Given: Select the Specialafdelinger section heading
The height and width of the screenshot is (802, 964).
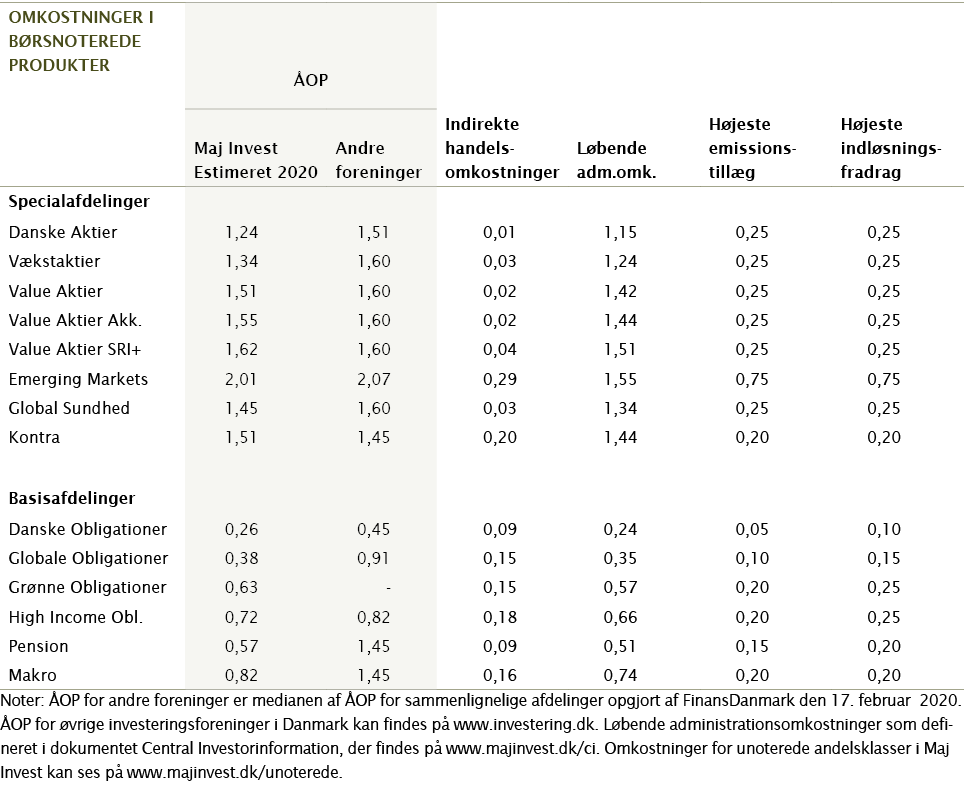Looking at the screenshot, I should (79, 201).
